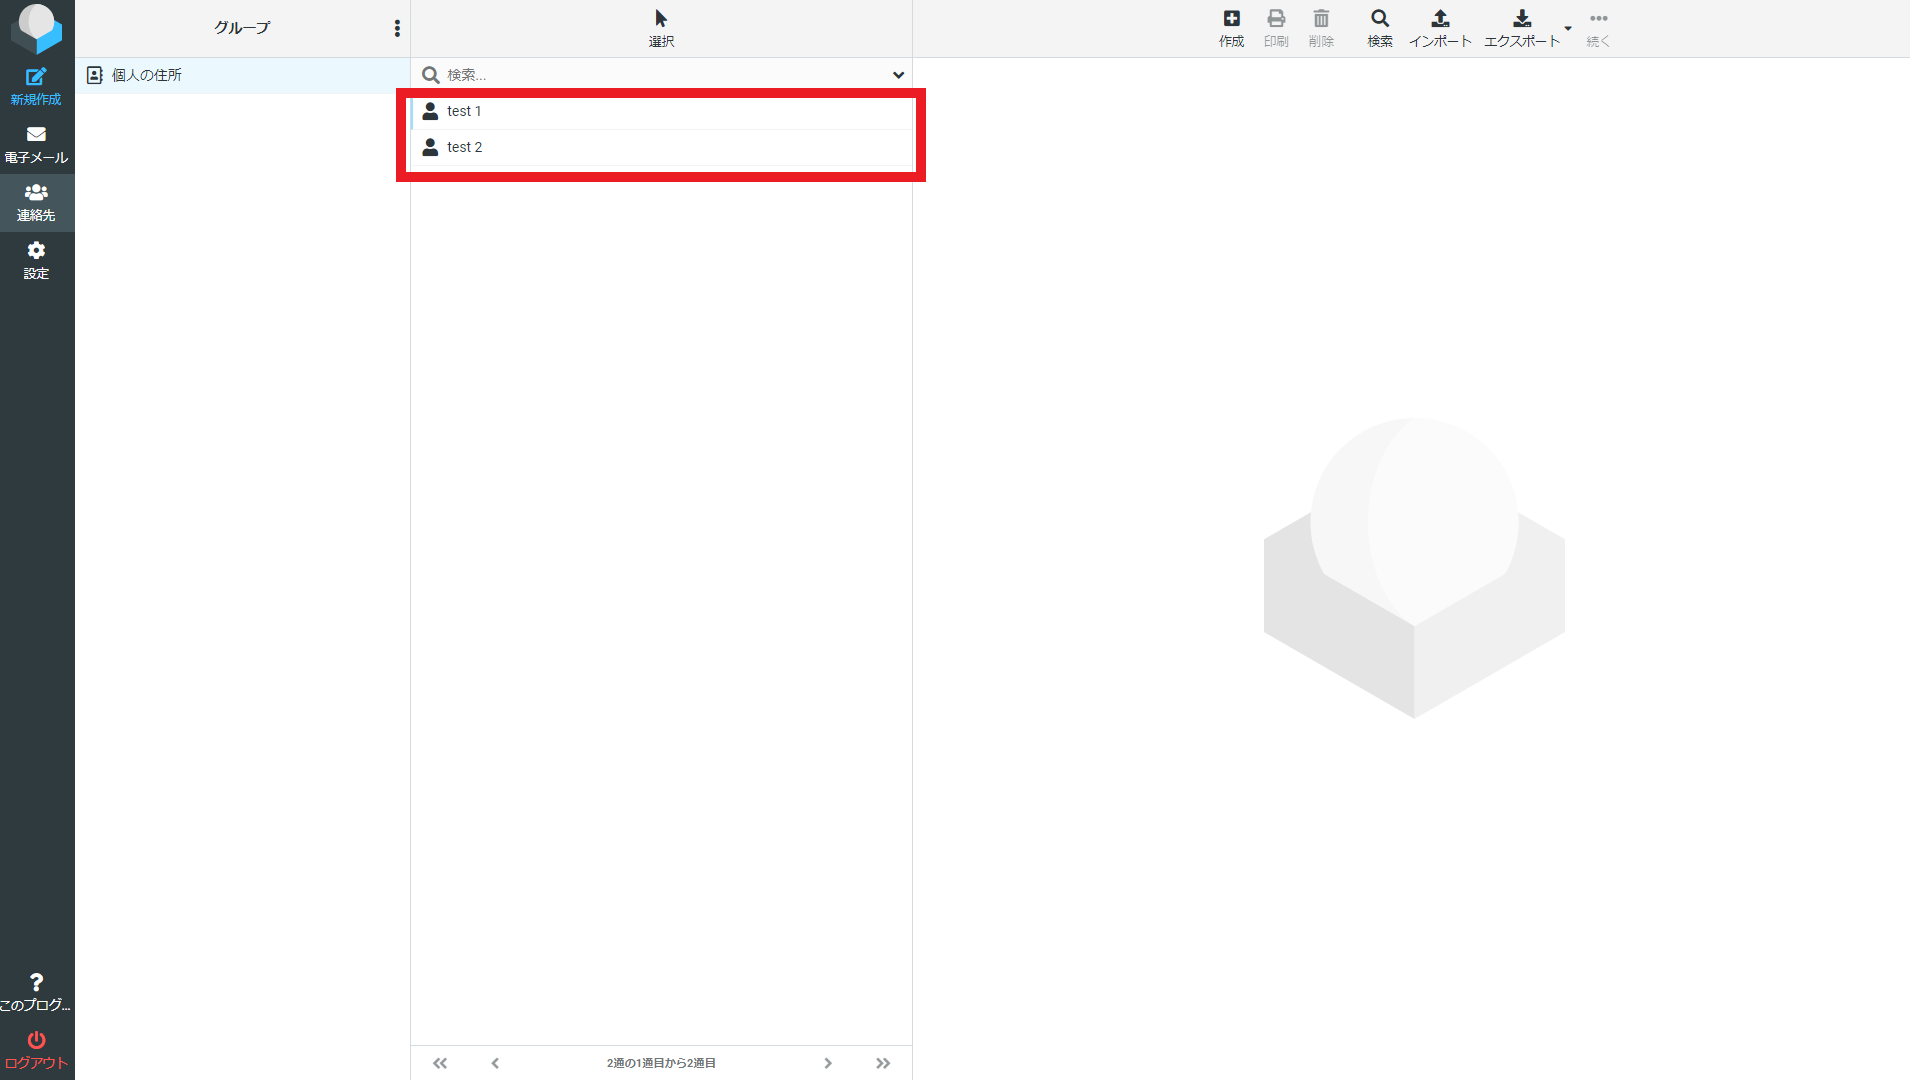Click the Roundcube logo in the sidebar
The width and height of the screenshot is (1910, 1080).
pyautogui.click(x=36, y=28)
